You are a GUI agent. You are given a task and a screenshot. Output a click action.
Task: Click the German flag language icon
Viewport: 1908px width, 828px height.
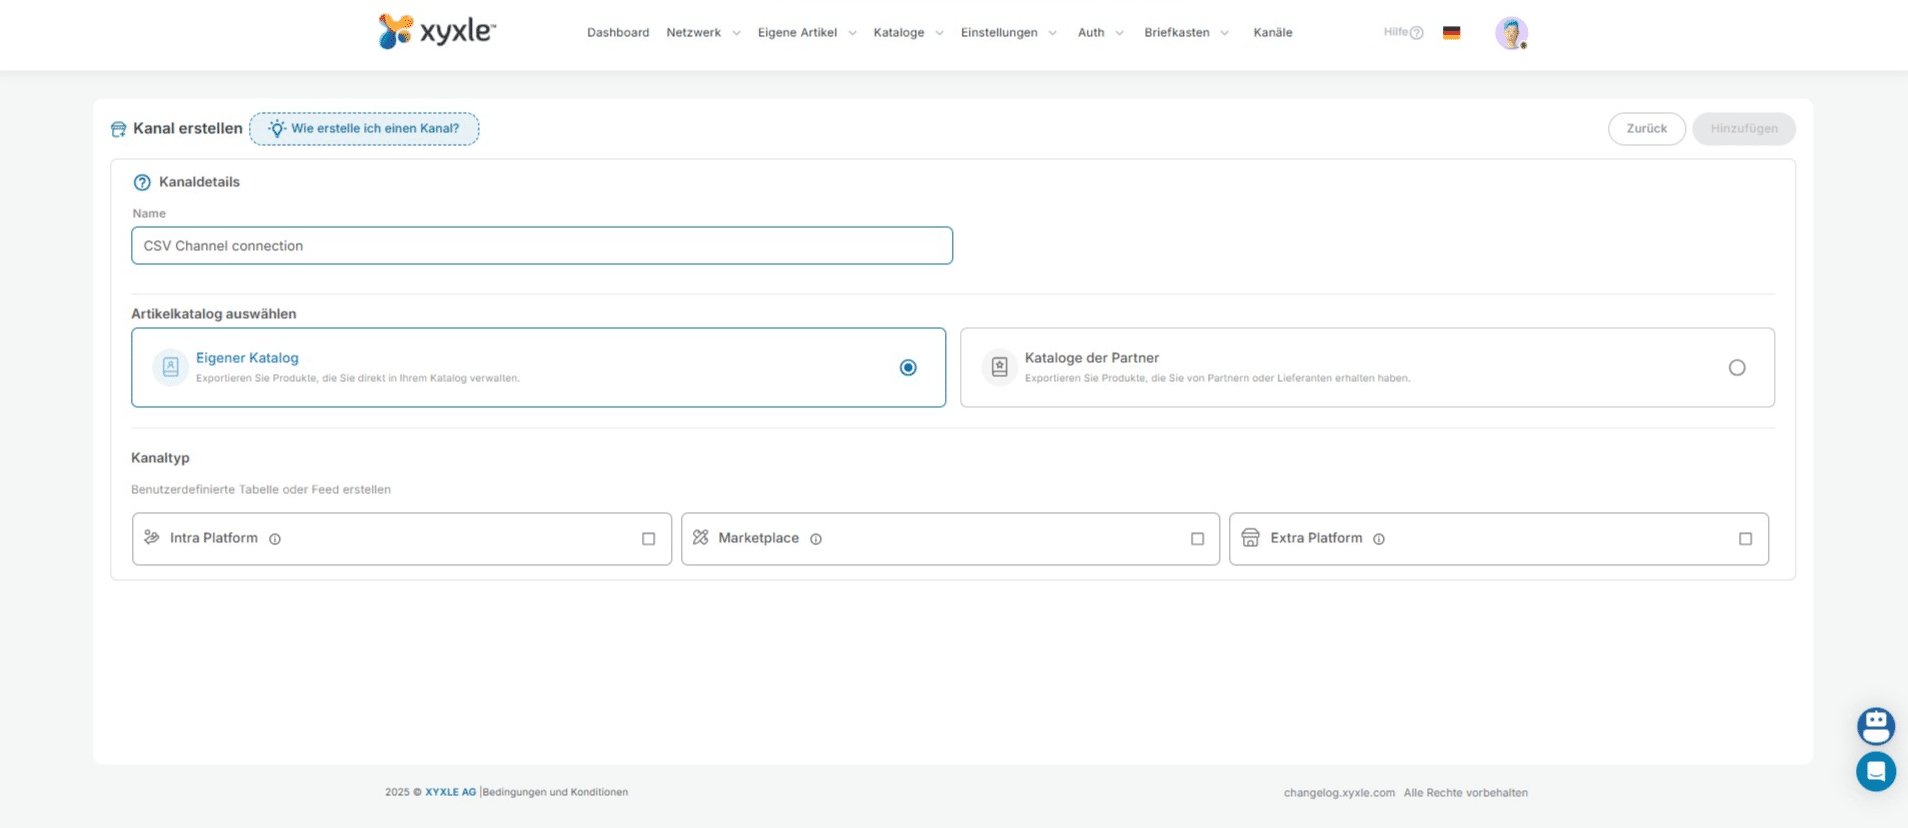pyautogui.click(x=1452, y=33)
